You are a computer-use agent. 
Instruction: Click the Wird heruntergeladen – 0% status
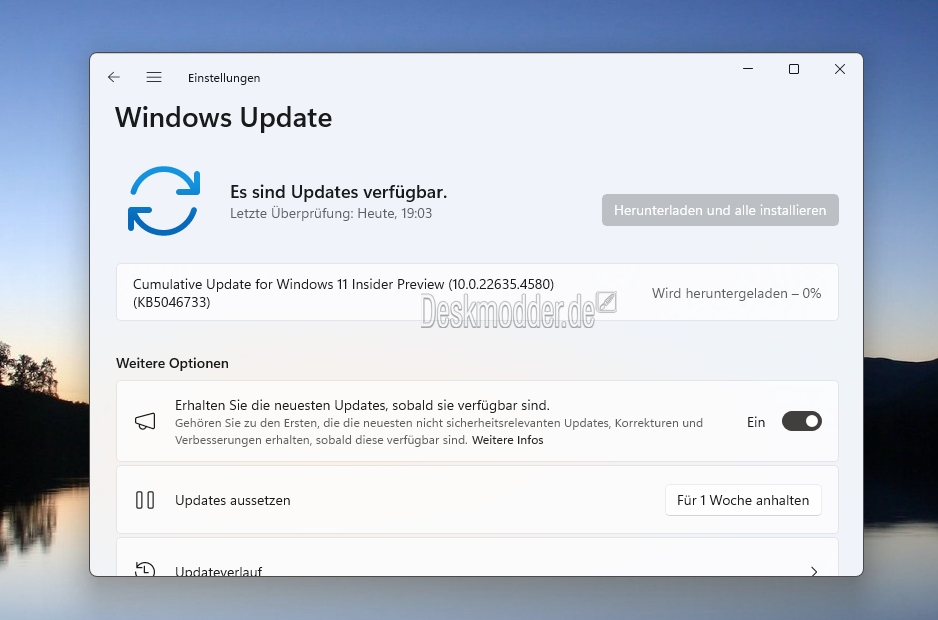tap(736, 293)
